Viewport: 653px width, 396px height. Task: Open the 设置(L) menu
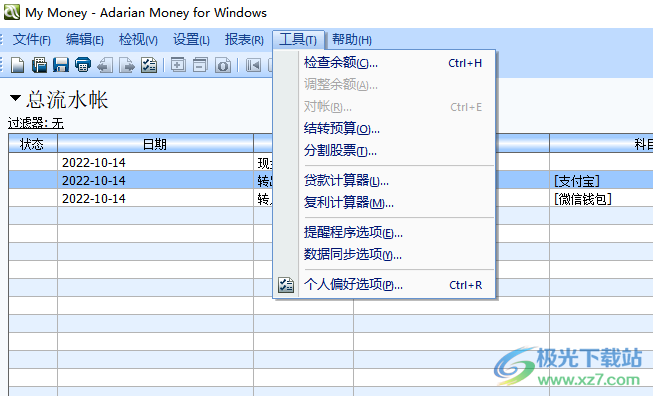click(191, 40)
